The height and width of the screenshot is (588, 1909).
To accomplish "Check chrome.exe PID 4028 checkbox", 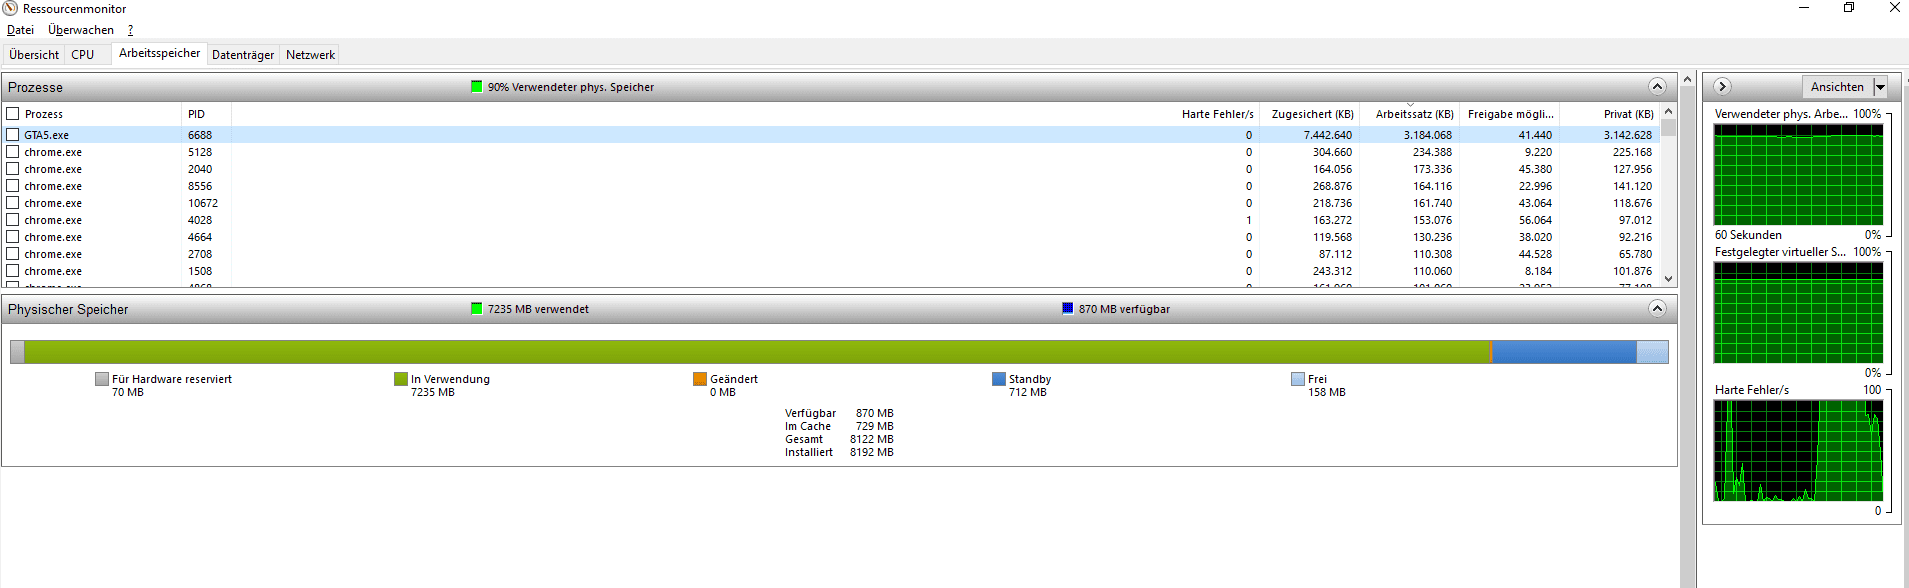I will 13,219.
